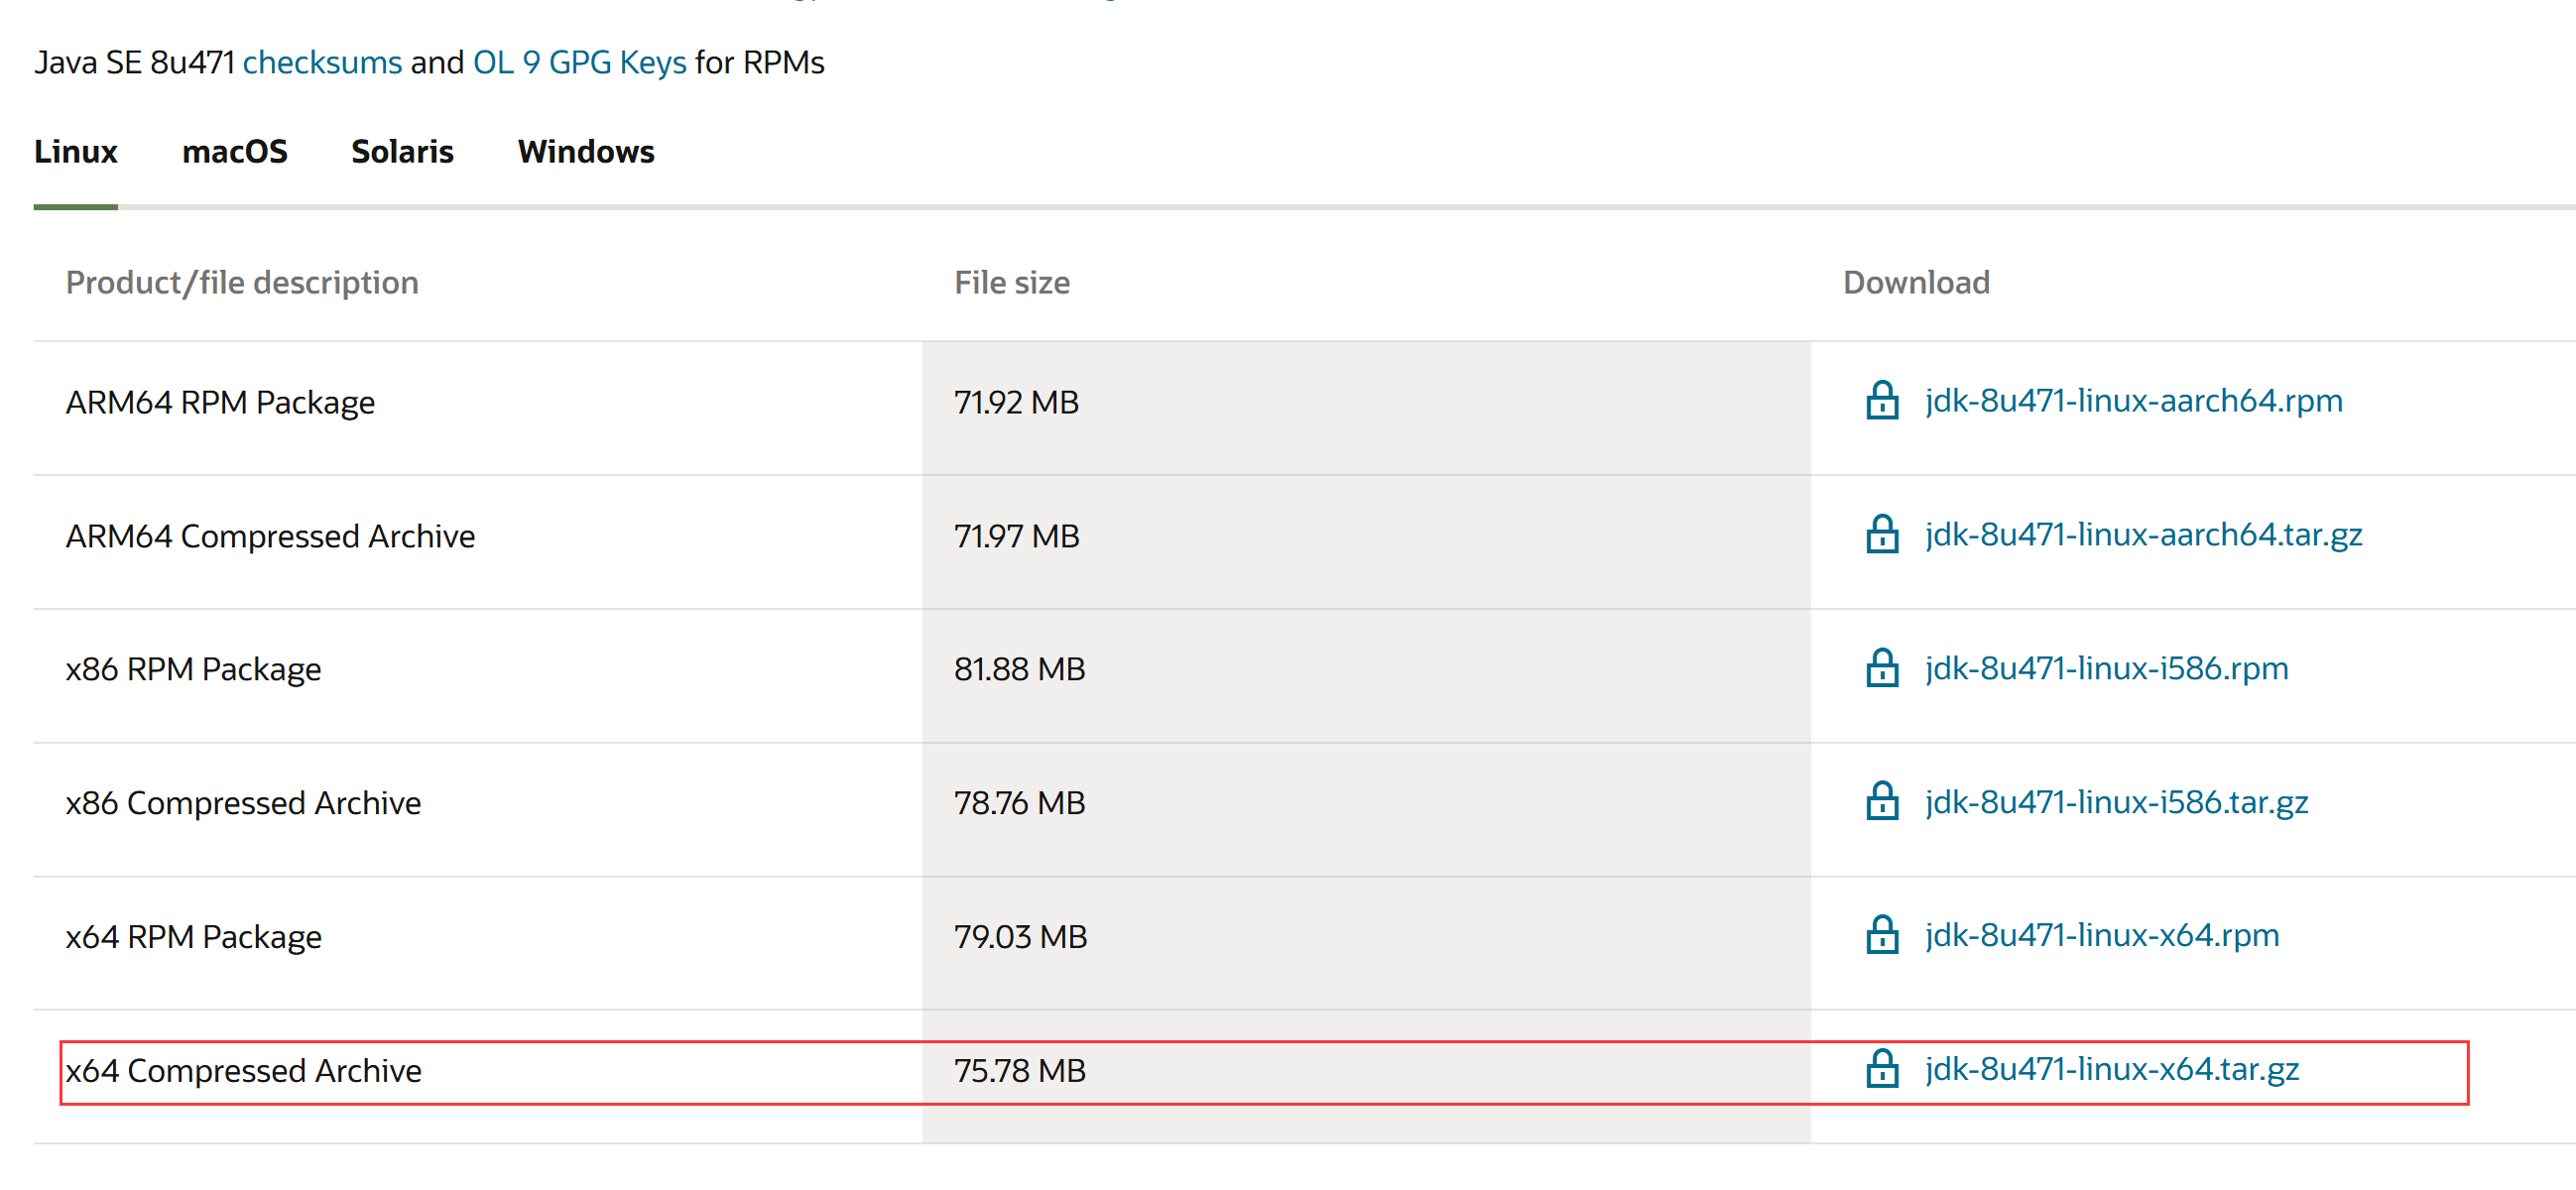
Task: Download jdk-8u471-linux-x64.tar.gz file link
Action: pyautogui.click(x=2111, y=1069)
